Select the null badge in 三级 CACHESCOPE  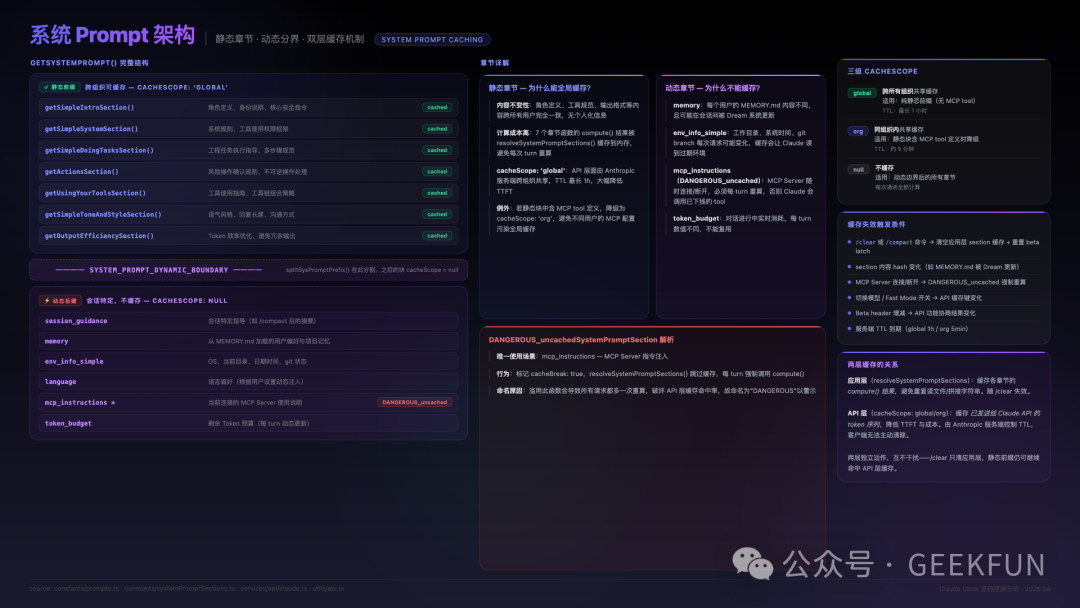coord(858,169)
